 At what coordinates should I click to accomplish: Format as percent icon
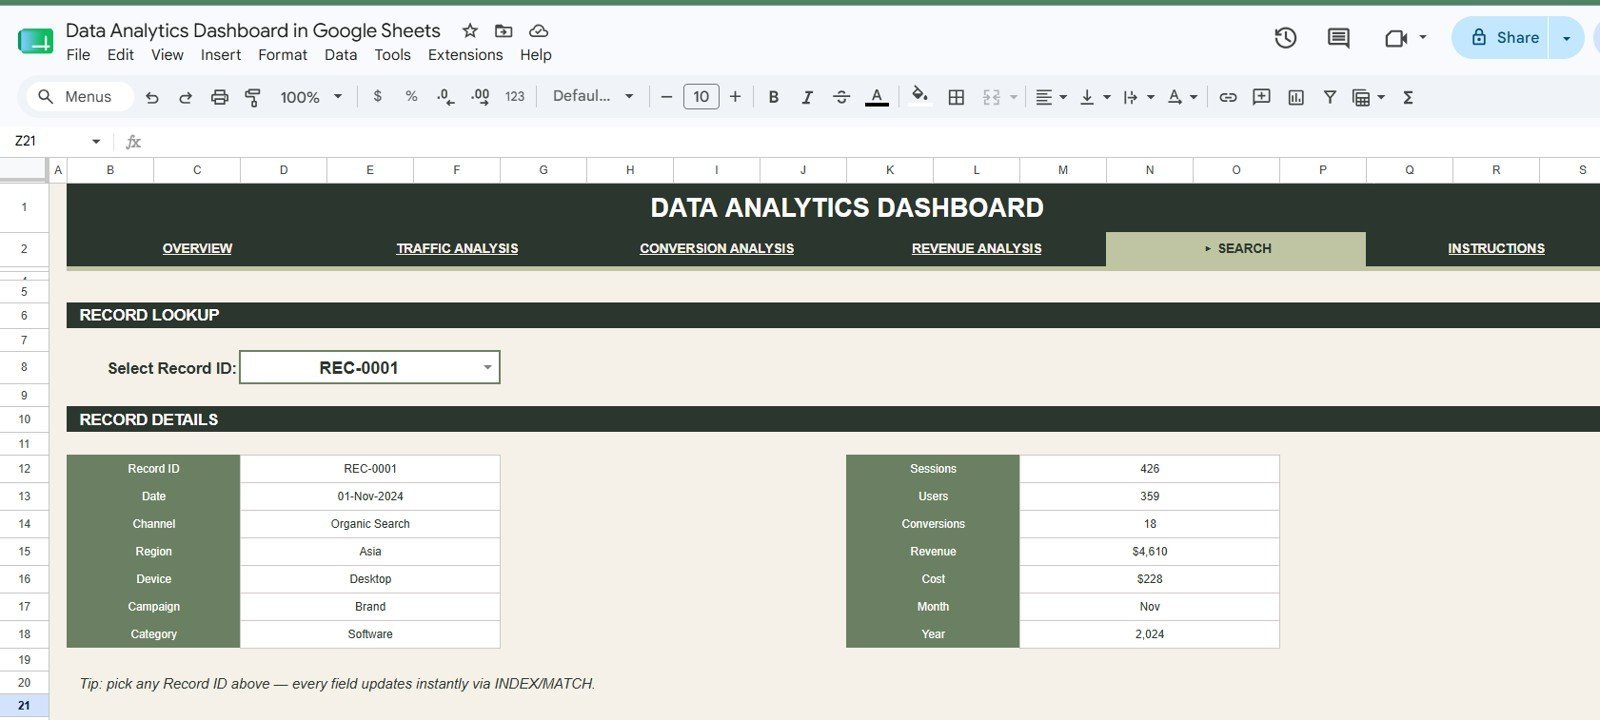tap(411, 96)
